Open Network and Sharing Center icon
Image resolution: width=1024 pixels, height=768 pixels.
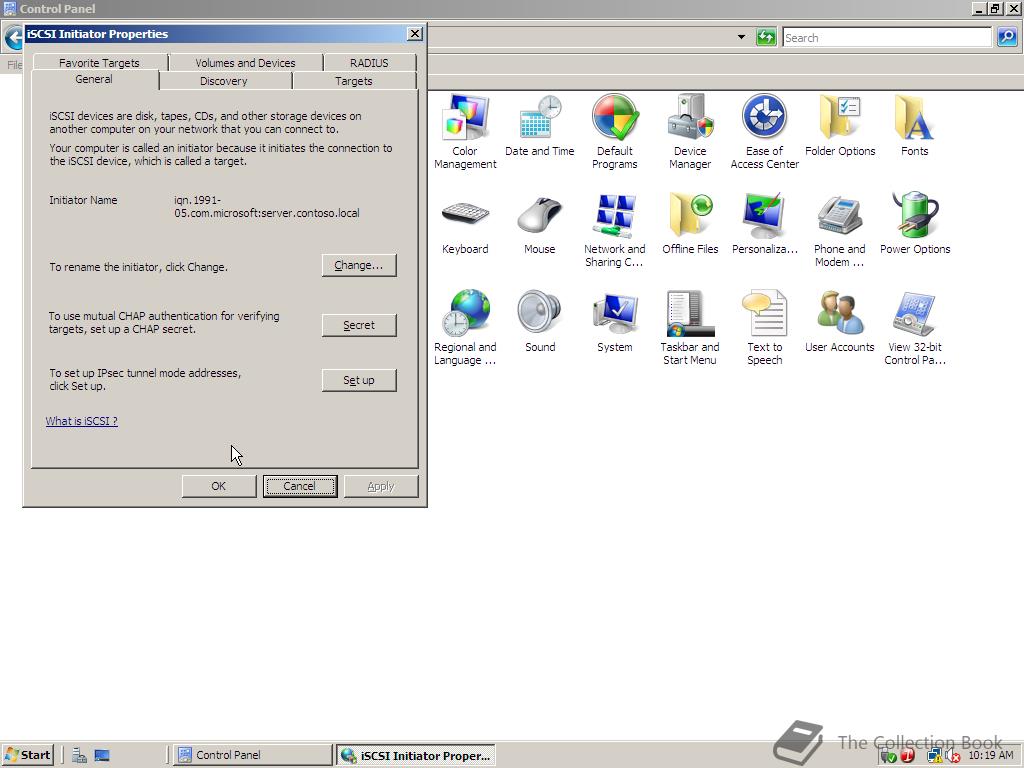click(615, 229)
